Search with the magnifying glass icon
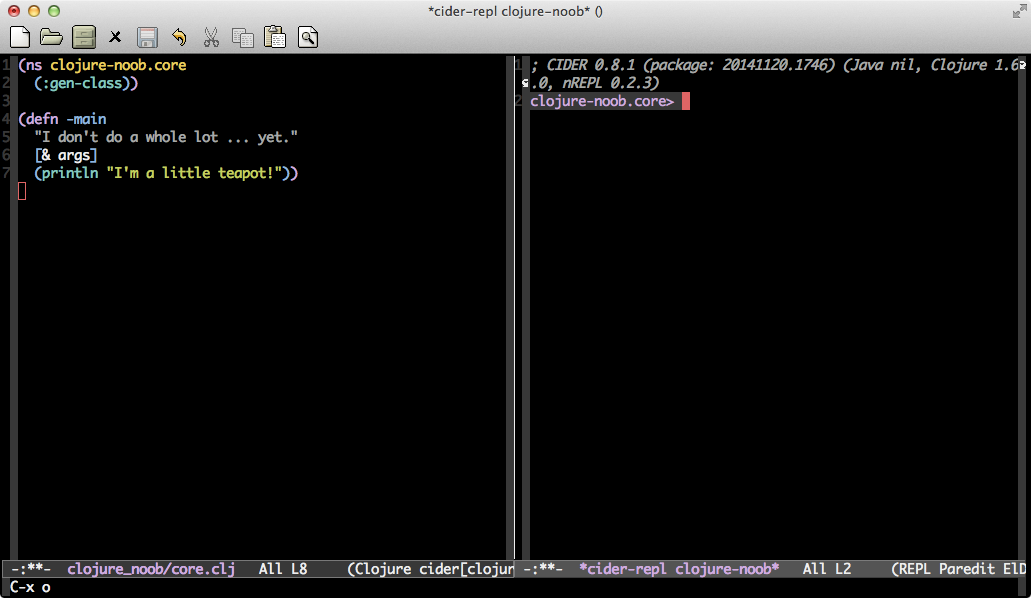This screenshot has width=1031, height=598. pyautogui.click(x=307, y=38)
